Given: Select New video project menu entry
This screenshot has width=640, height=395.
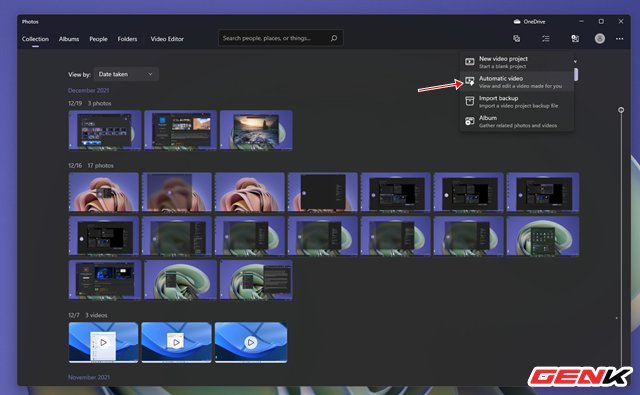Looking at the screenshot, I should tap(517, 62).
